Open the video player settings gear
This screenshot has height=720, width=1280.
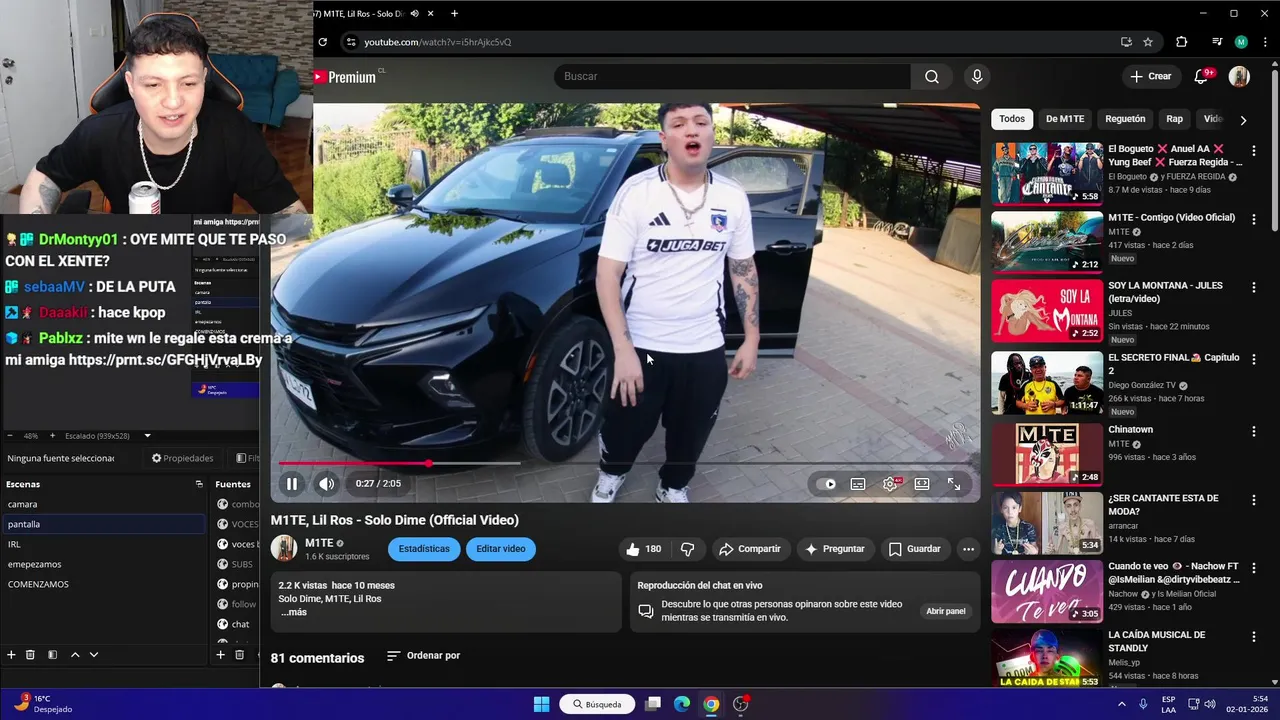point(890,484)
